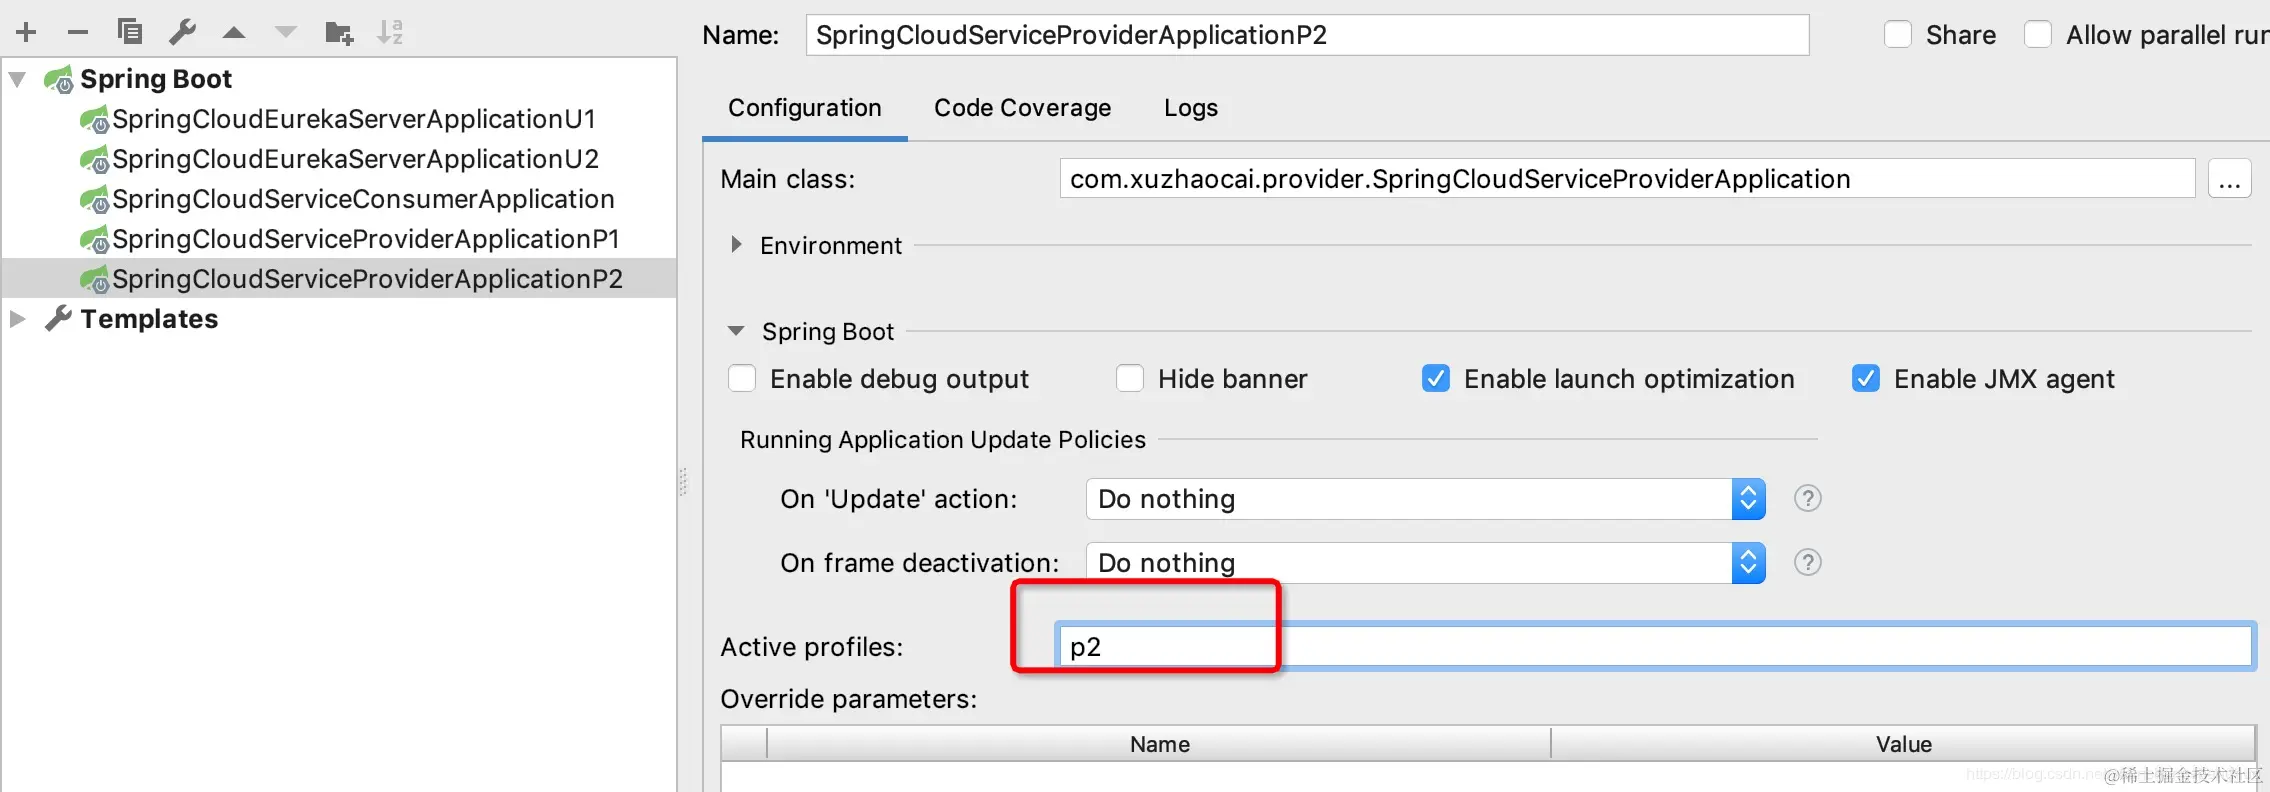Select SpringCloudEurekaServerApplicationU1 configuration

pos(354,119)
